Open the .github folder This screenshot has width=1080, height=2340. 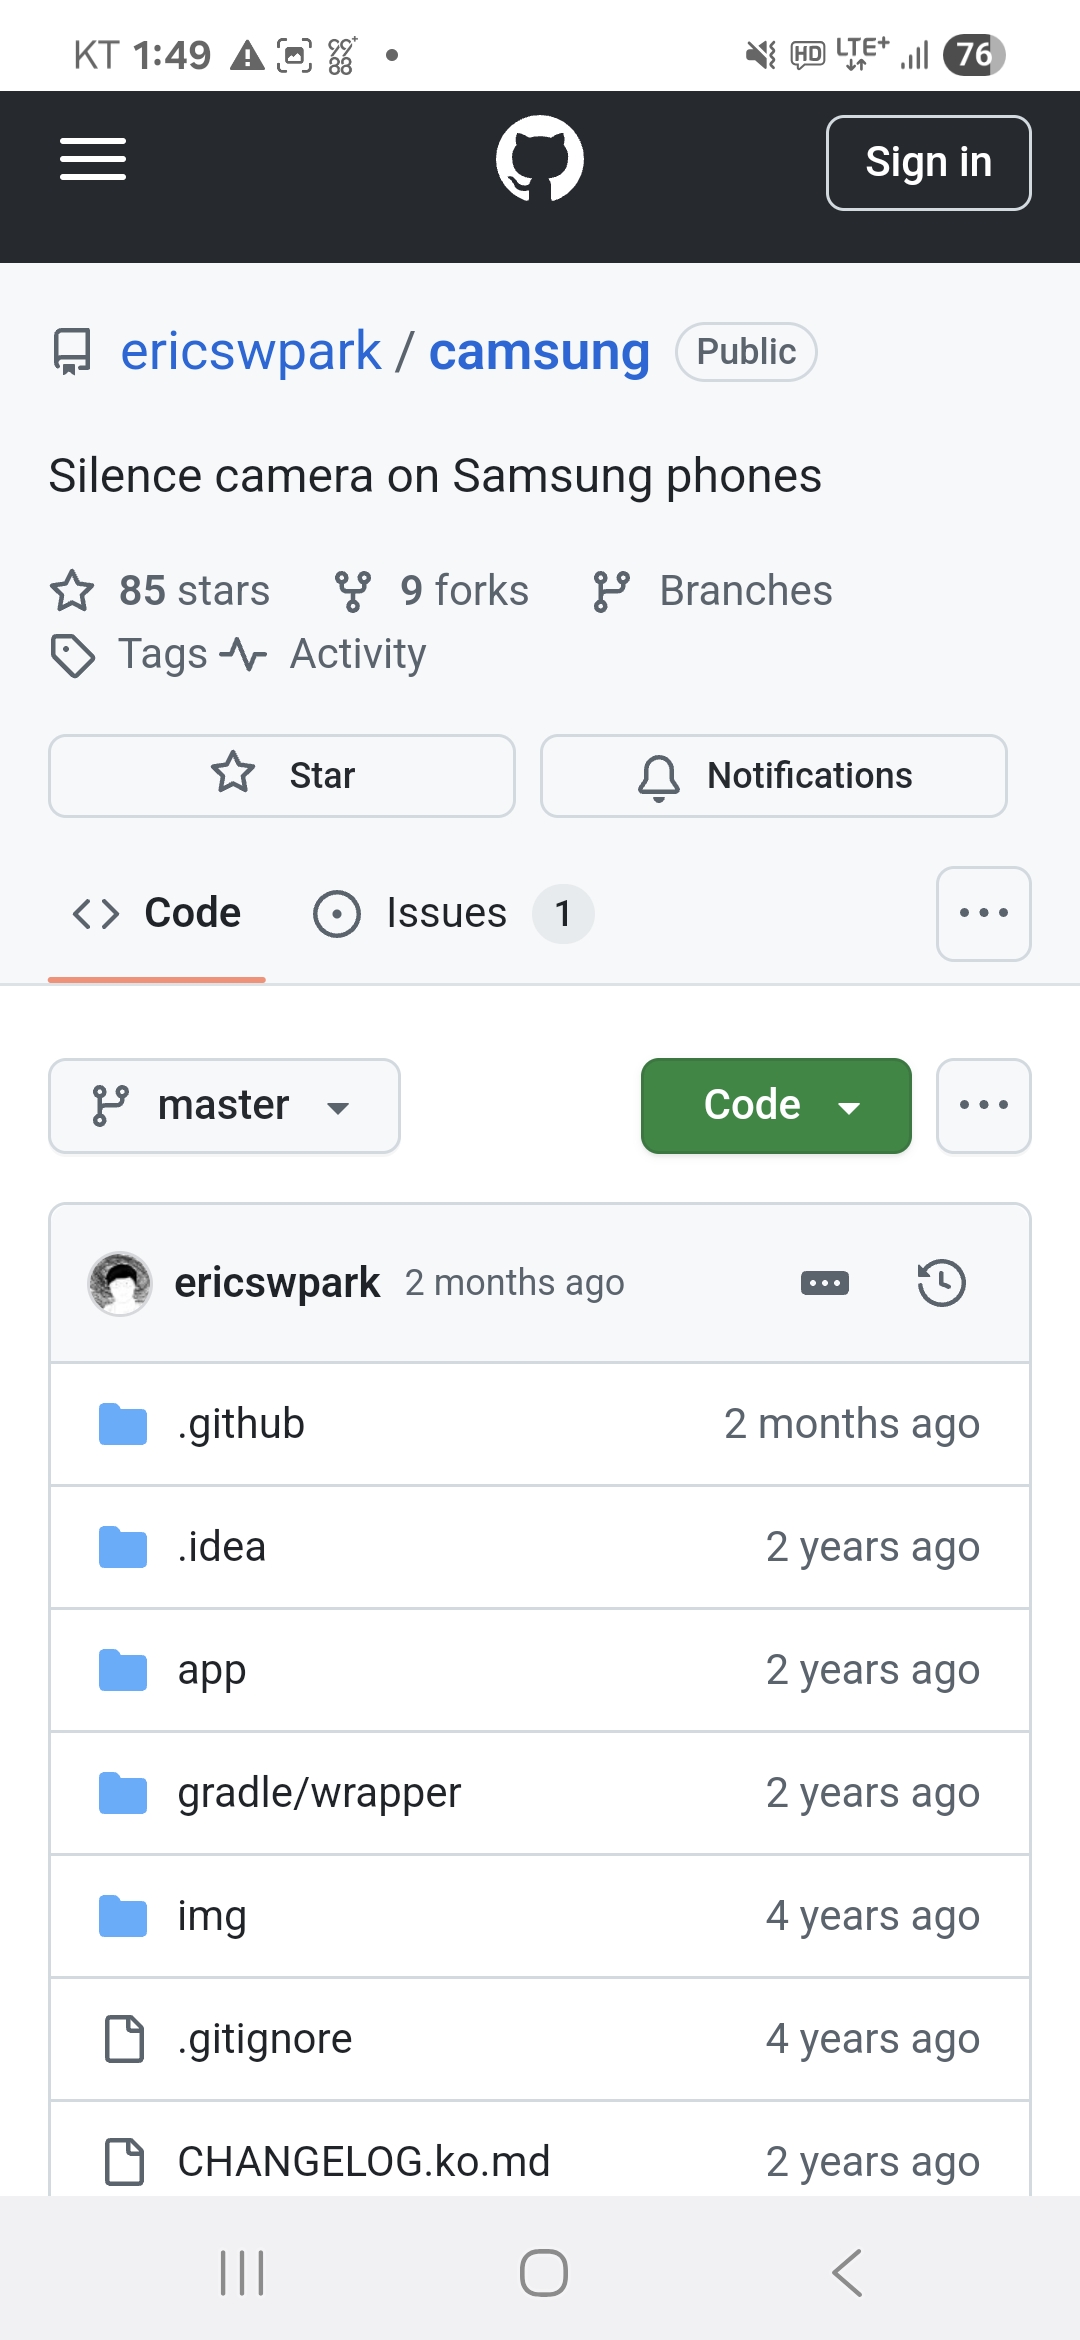tap(241, 1424)
